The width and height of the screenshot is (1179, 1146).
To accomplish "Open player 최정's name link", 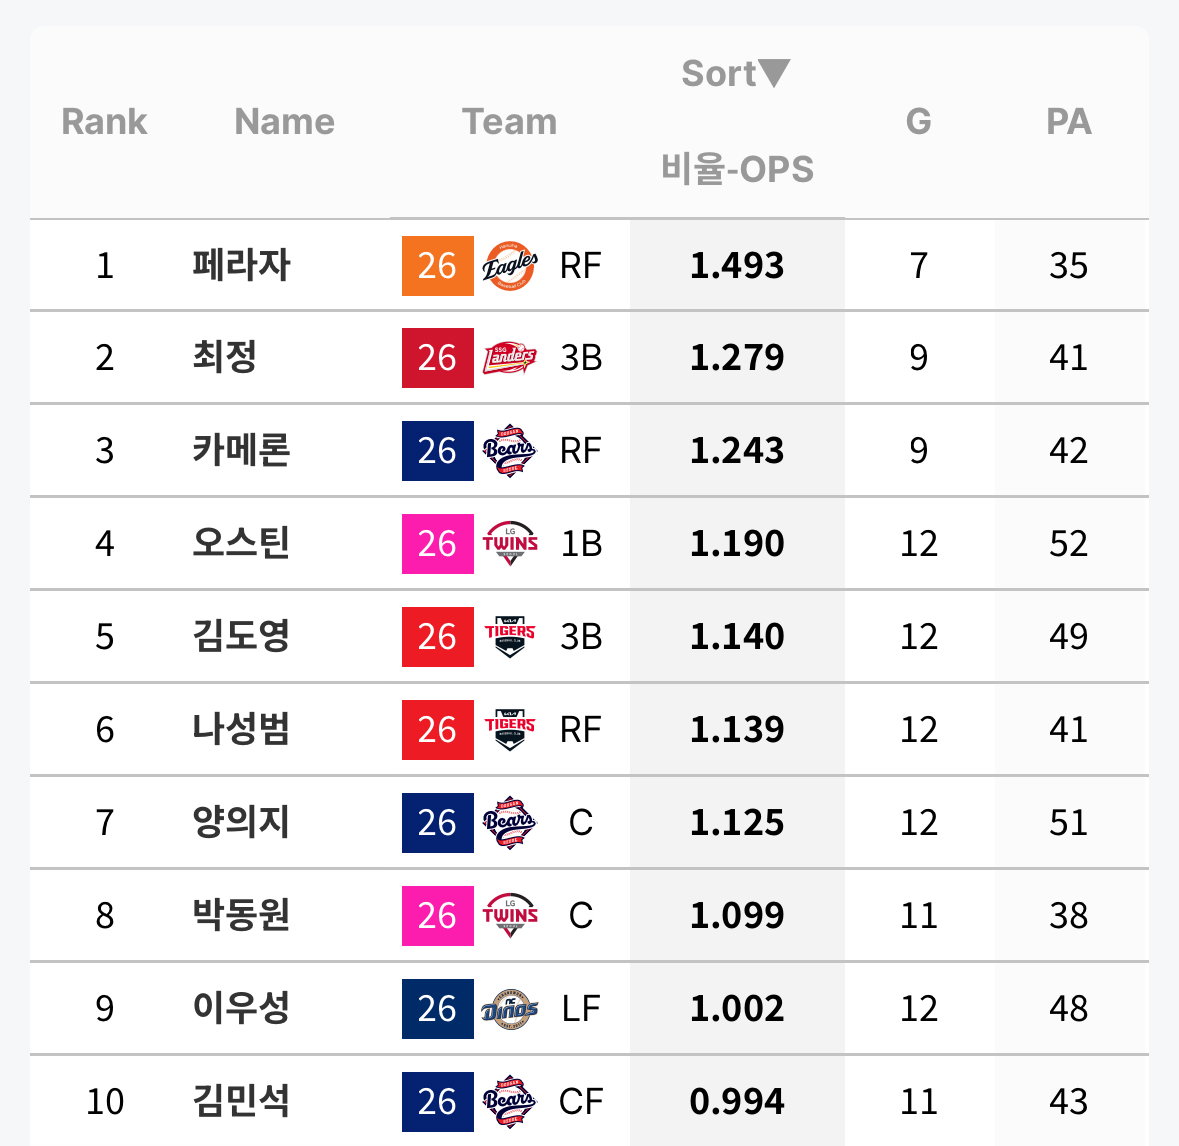I will tap(225, 357).
